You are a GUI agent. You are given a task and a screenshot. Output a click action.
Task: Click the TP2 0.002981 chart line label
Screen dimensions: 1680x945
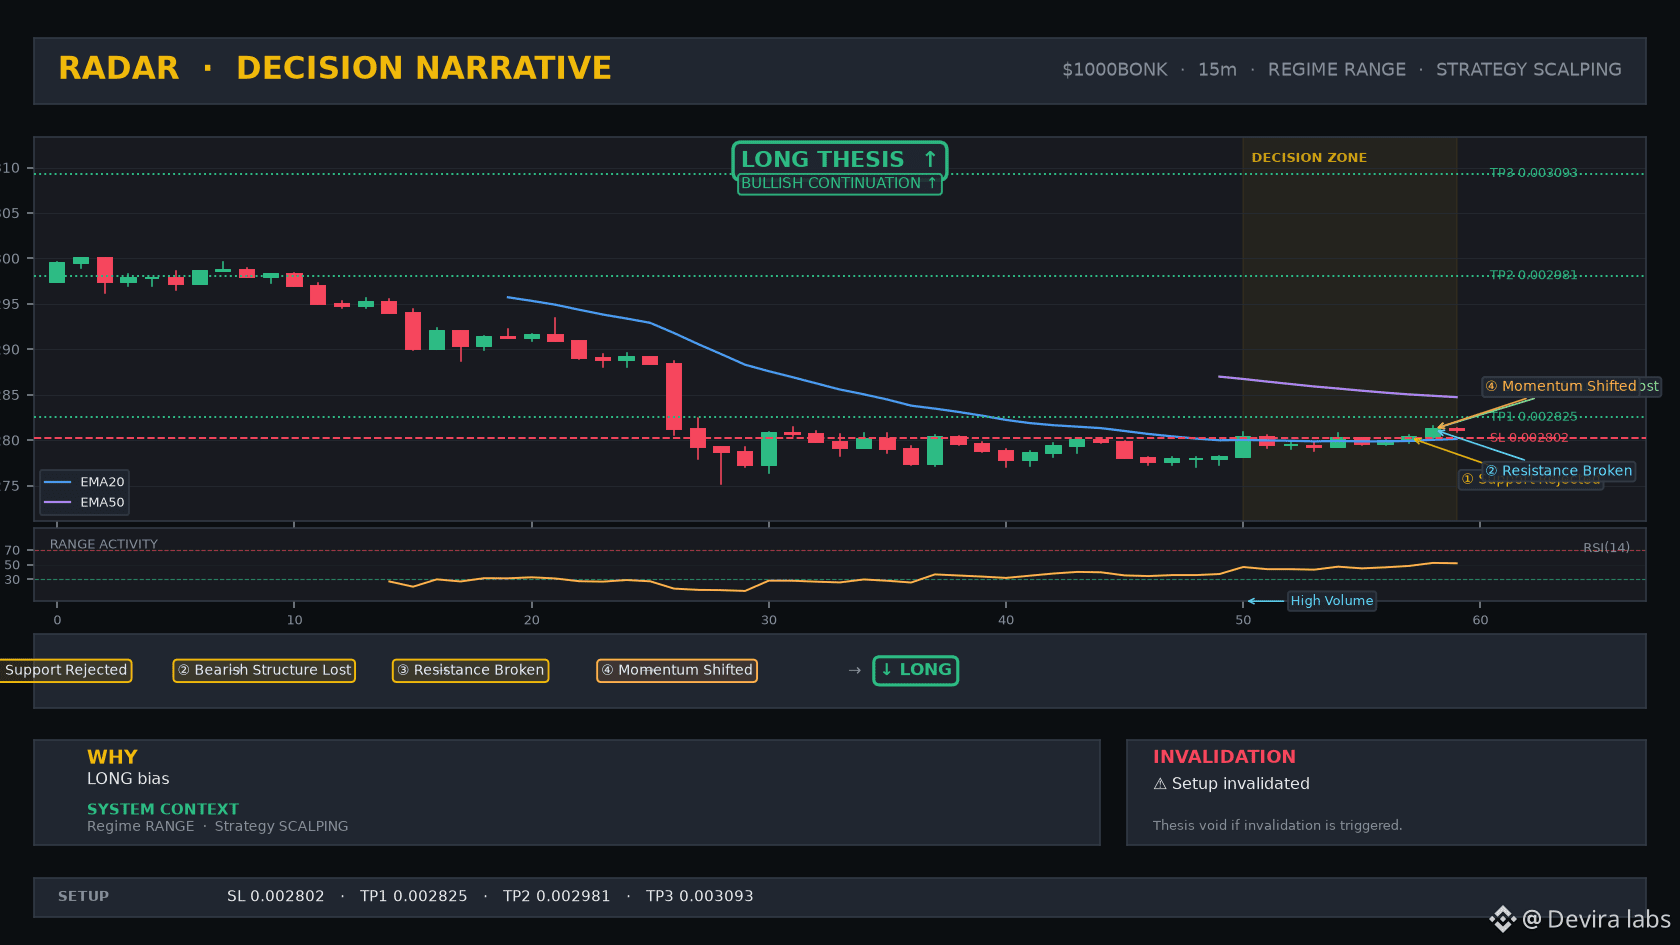(1533, 275)
